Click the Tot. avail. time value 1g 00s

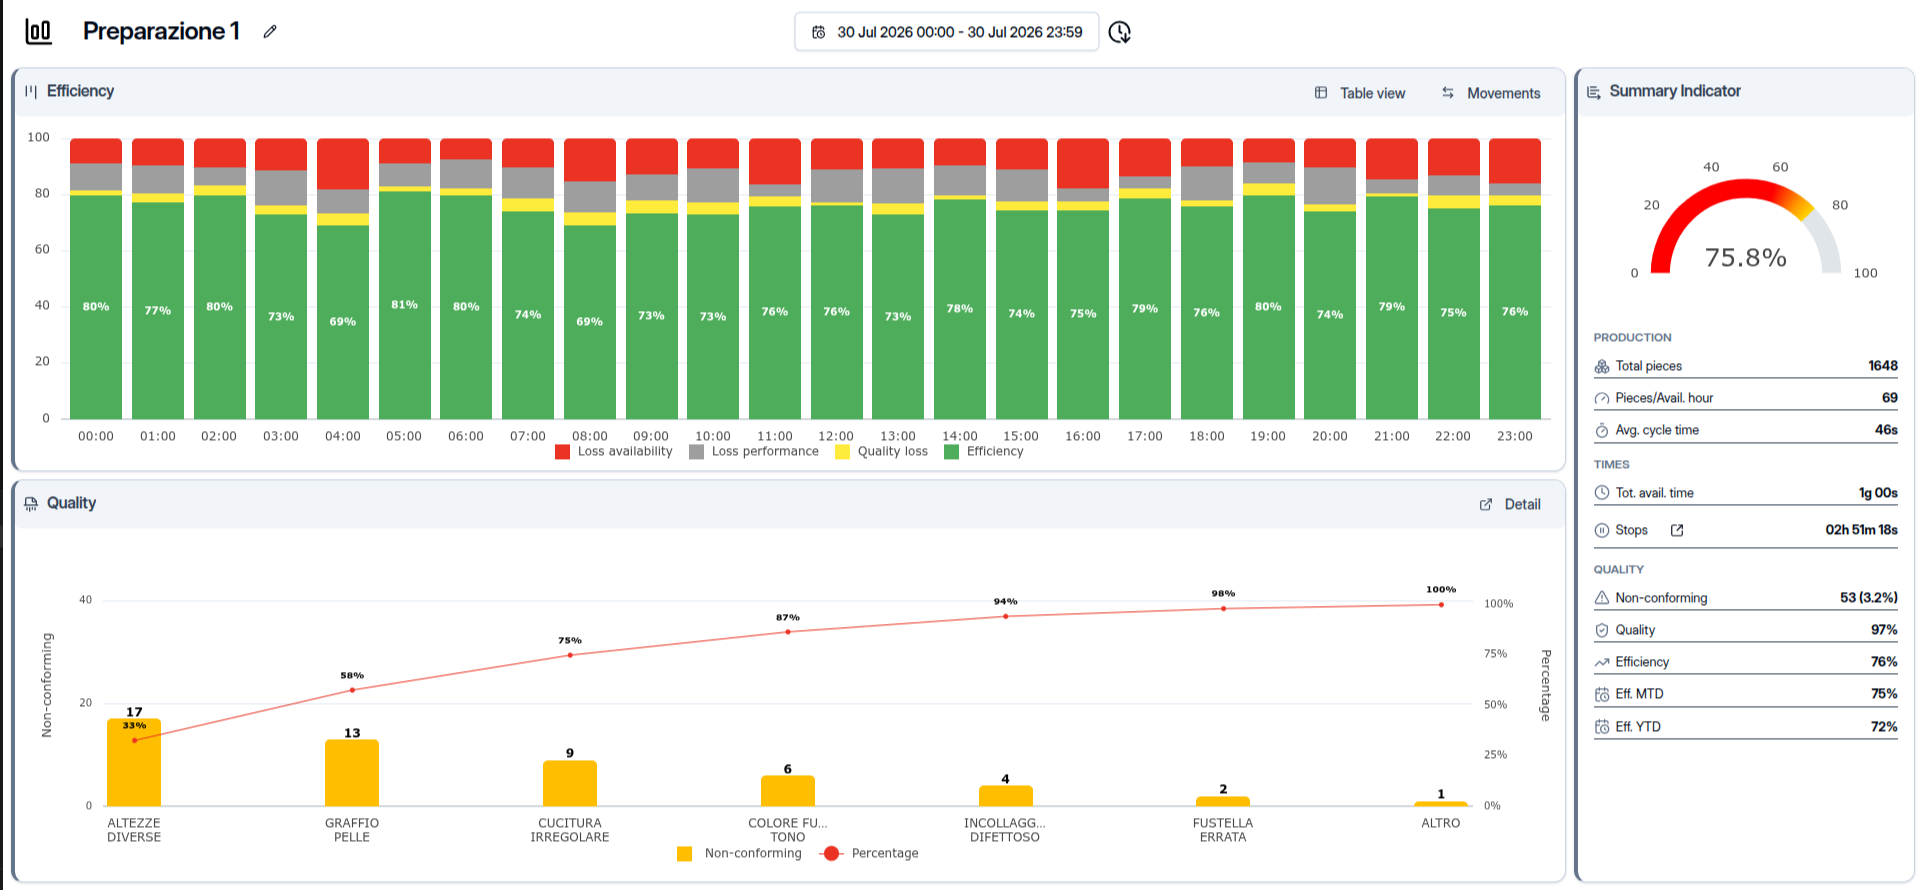(x=1878, y=493)
